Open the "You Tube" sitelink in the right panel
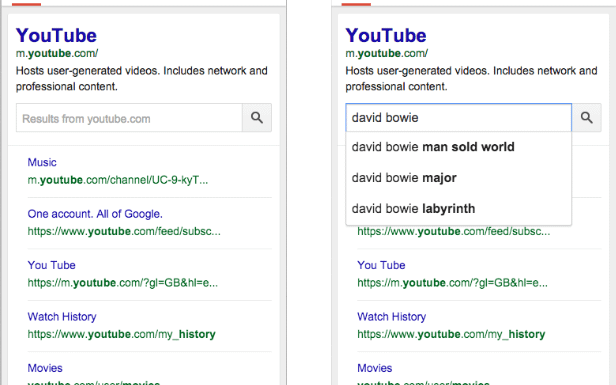The width and height of the screenshot is (616, 385). [381, 265]
